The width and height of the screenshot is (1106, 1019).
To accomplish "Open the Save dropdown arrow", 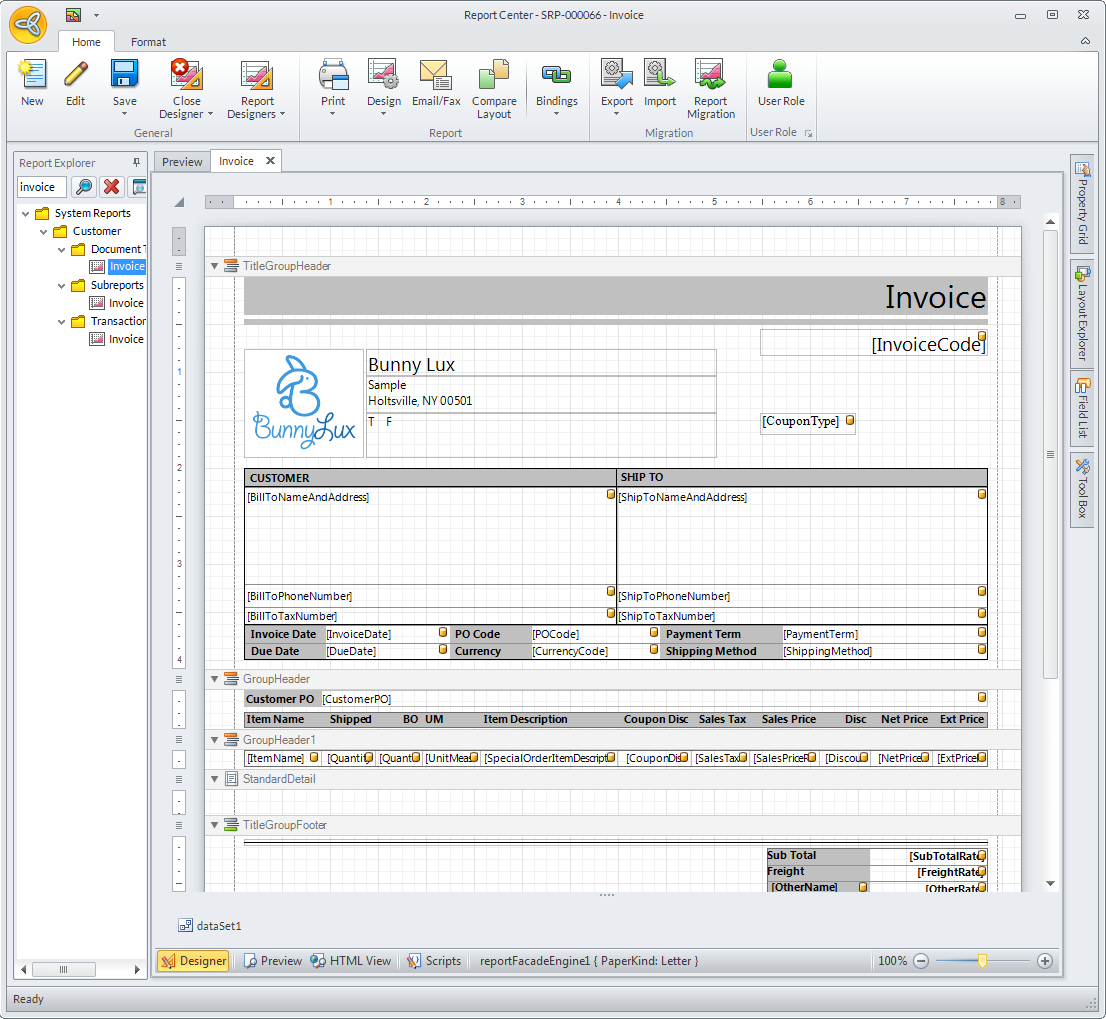I will [x=124, y=114].
